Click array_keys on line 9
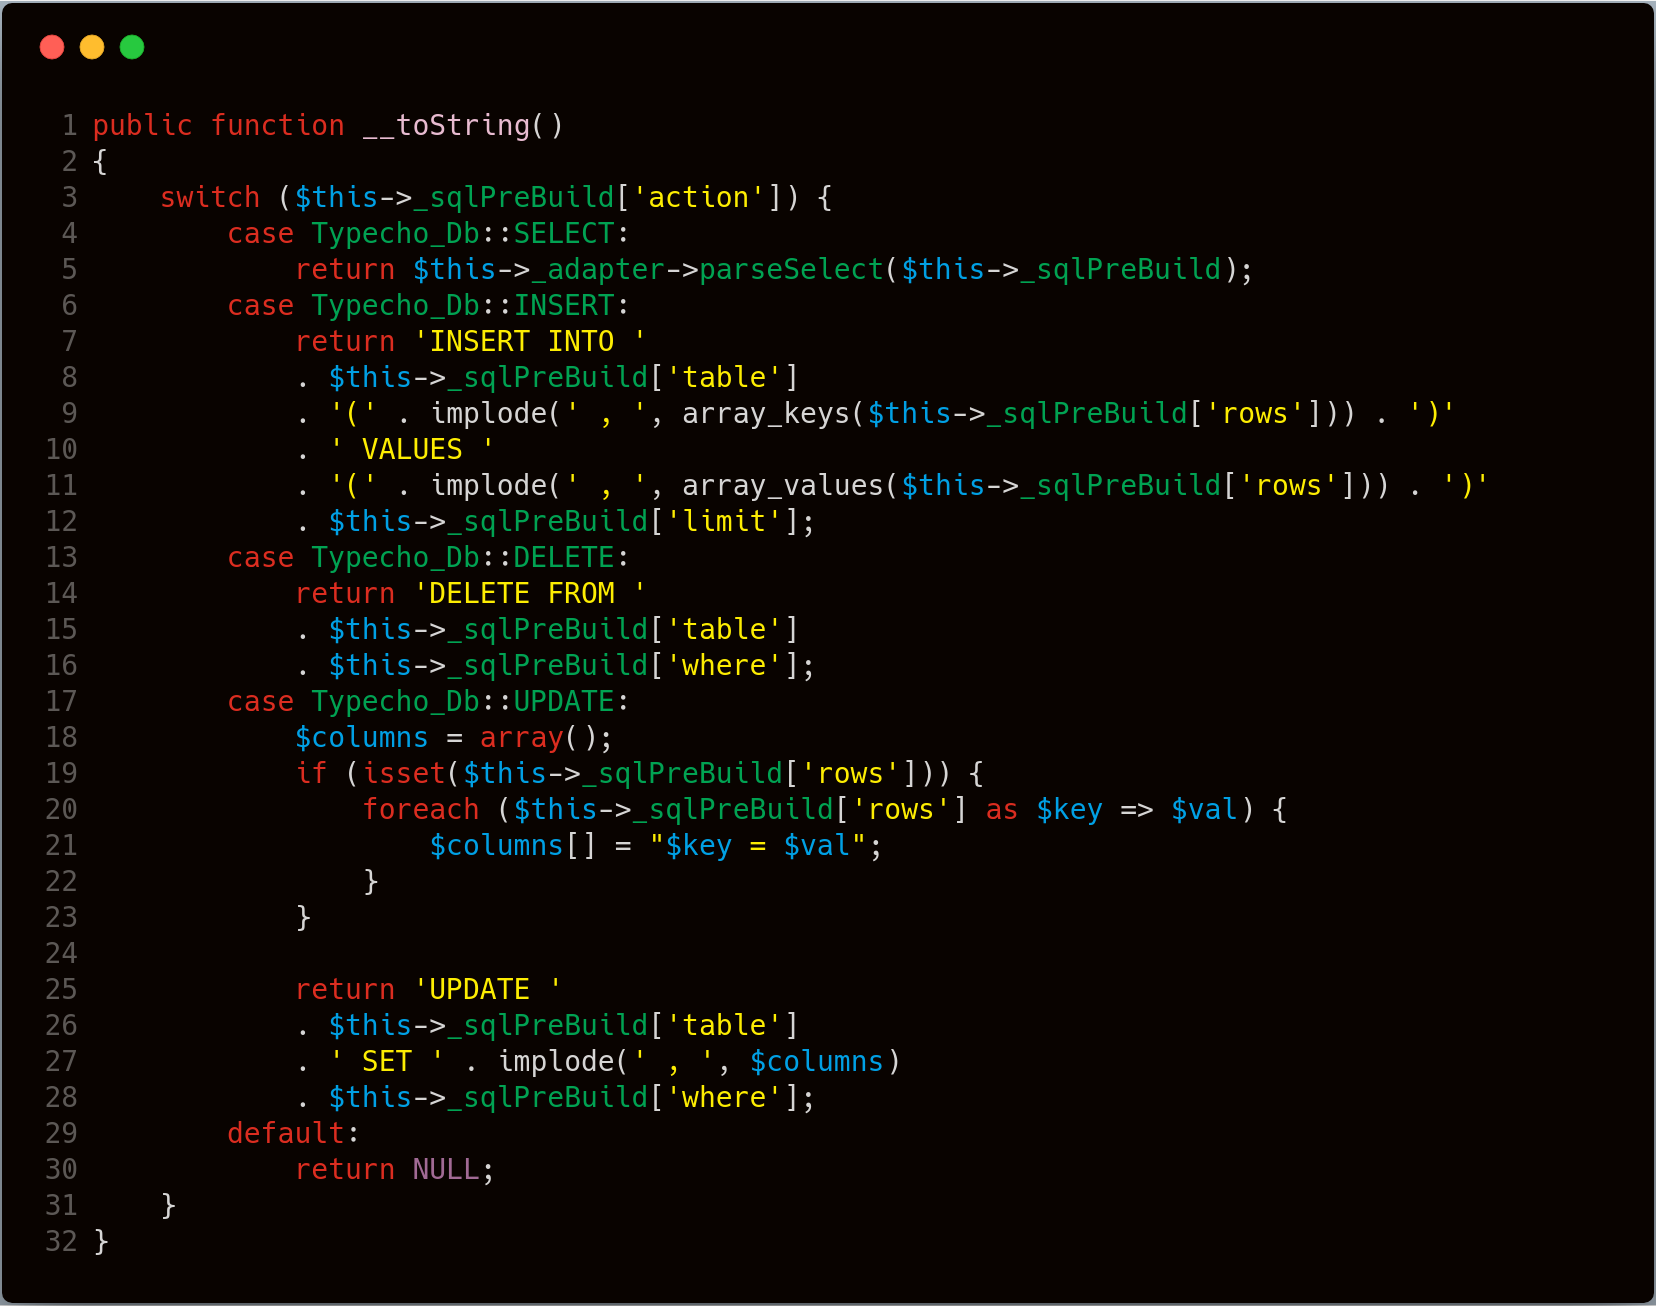The height and width of the screenshot is (1306, 1656). [766, 413]
